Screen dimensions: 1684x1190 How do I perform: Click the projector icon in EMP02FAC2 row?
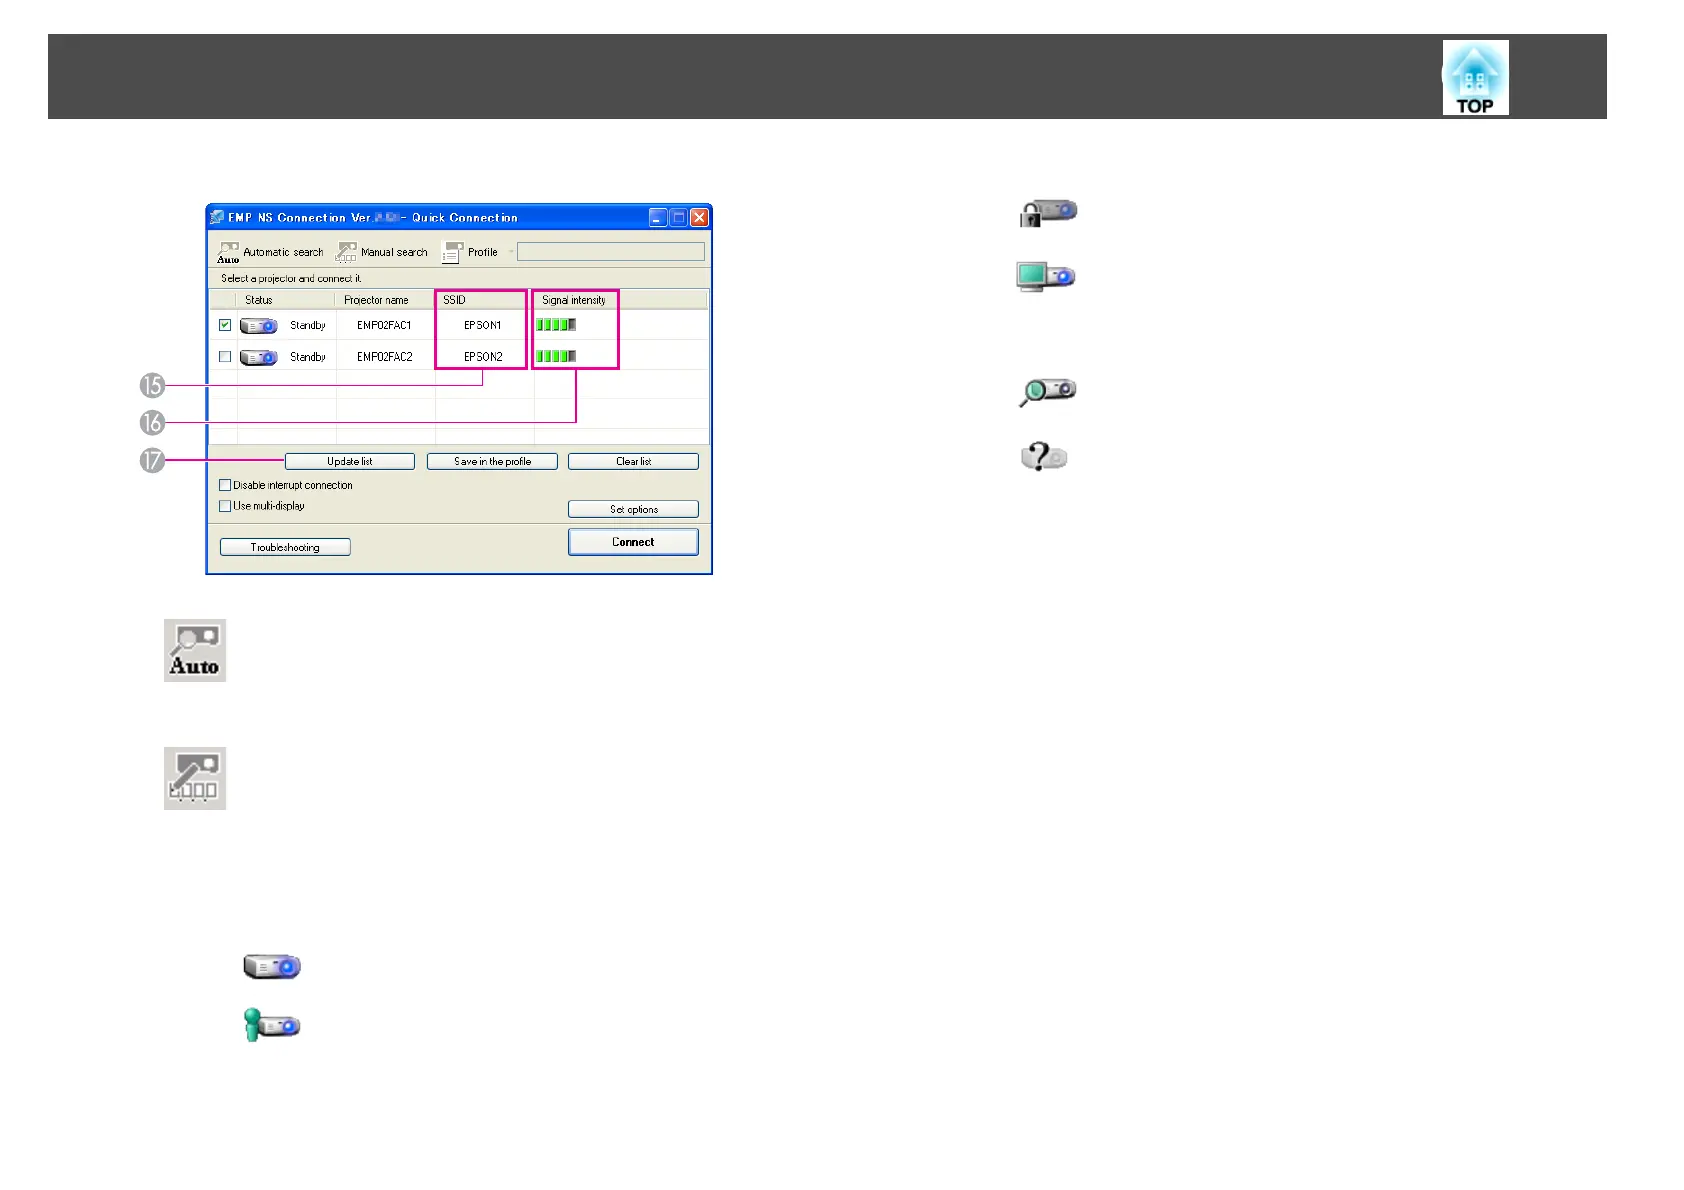259,357
